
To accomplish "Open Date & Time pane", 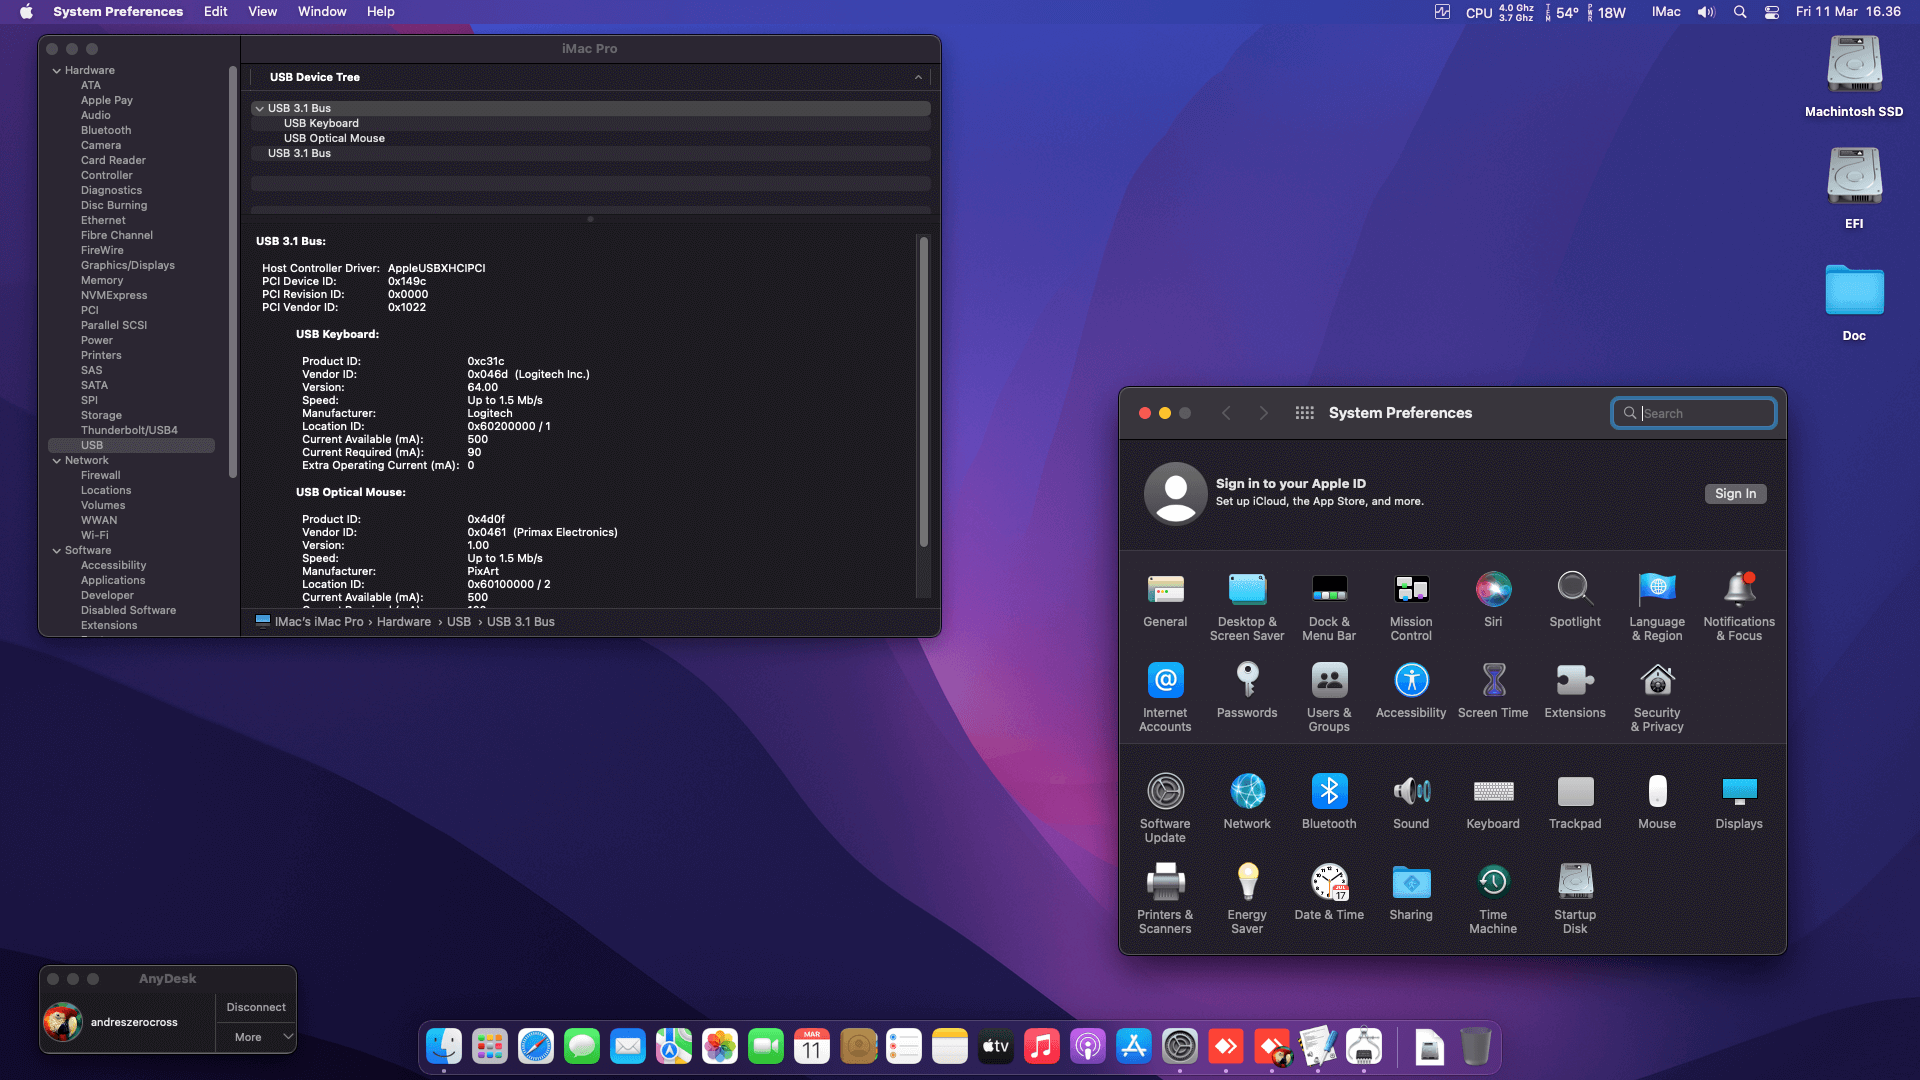I will 1329,893.
